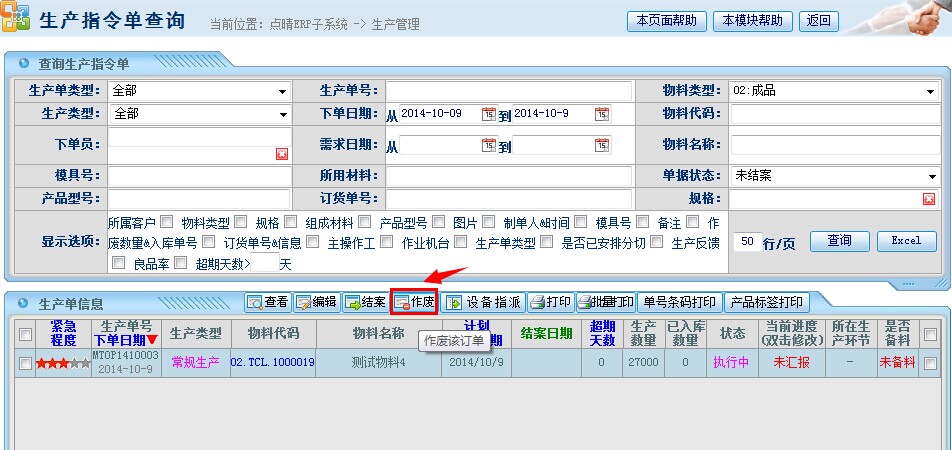
Task: Enable the 所属客户 display option checkbox
Action: (x=167, y=222)
